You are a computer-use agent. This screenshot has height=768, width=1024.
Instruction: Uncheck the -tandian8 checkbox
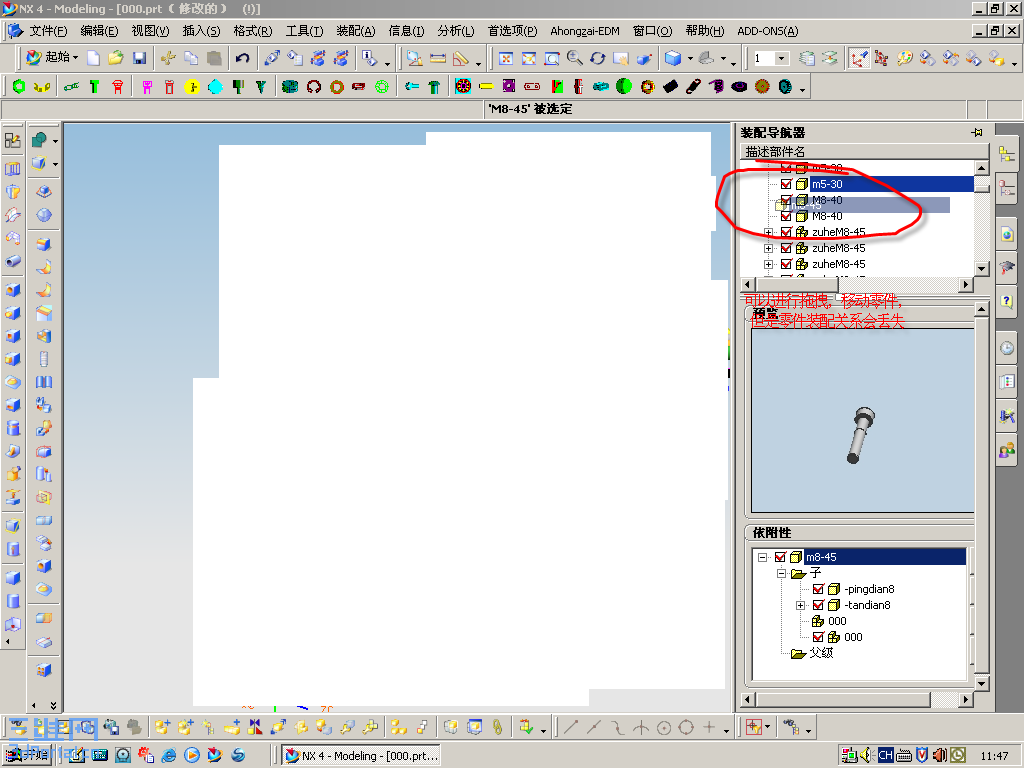[818, 605]
